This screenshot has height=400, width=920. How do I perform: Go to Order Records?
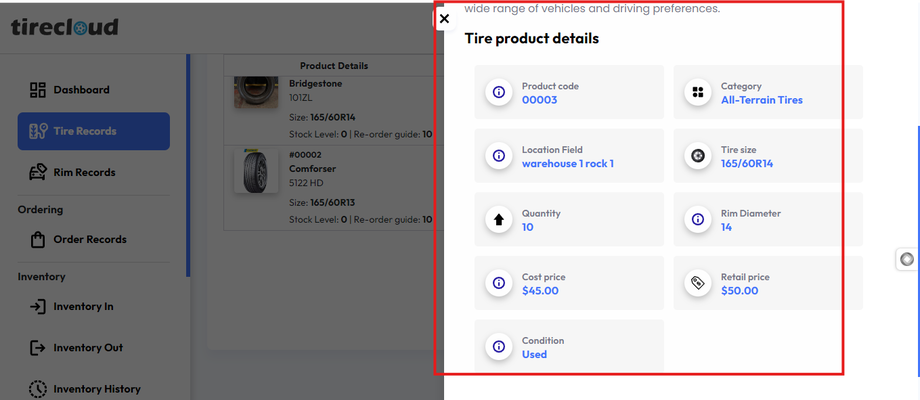[x=89, y=240]
